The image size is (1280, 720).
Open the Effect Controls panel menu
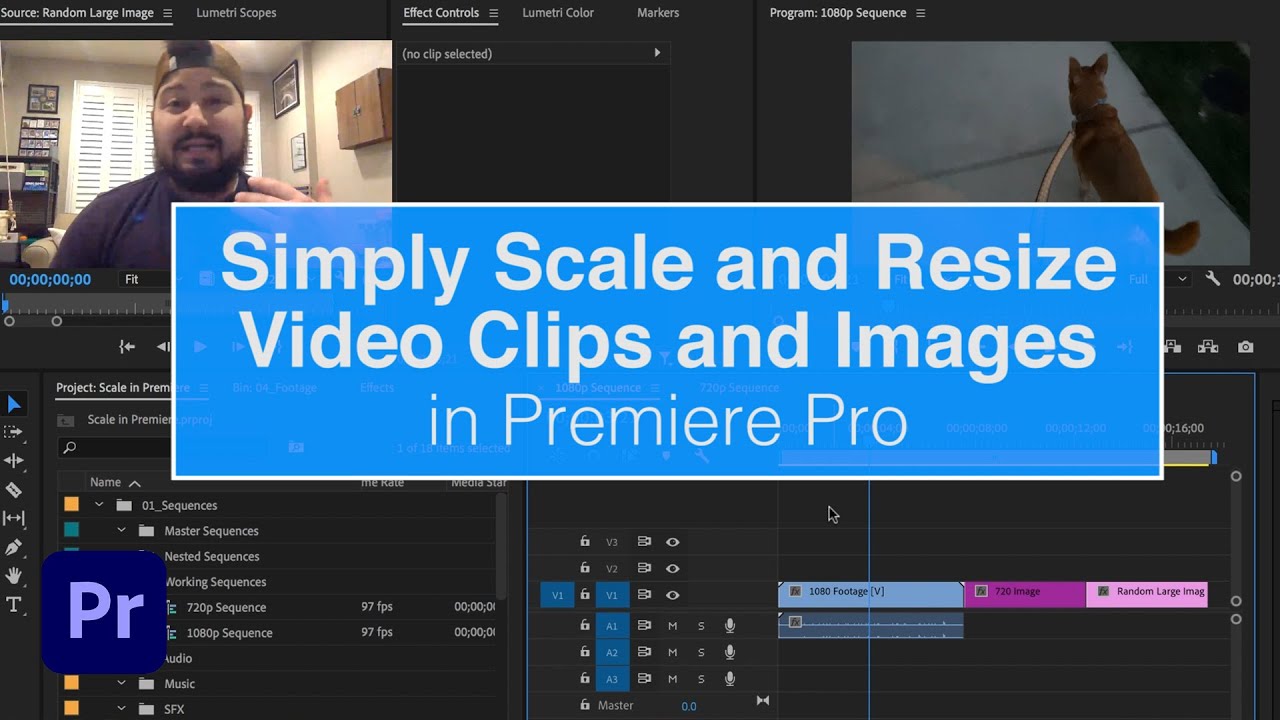[x=492, y=13]
